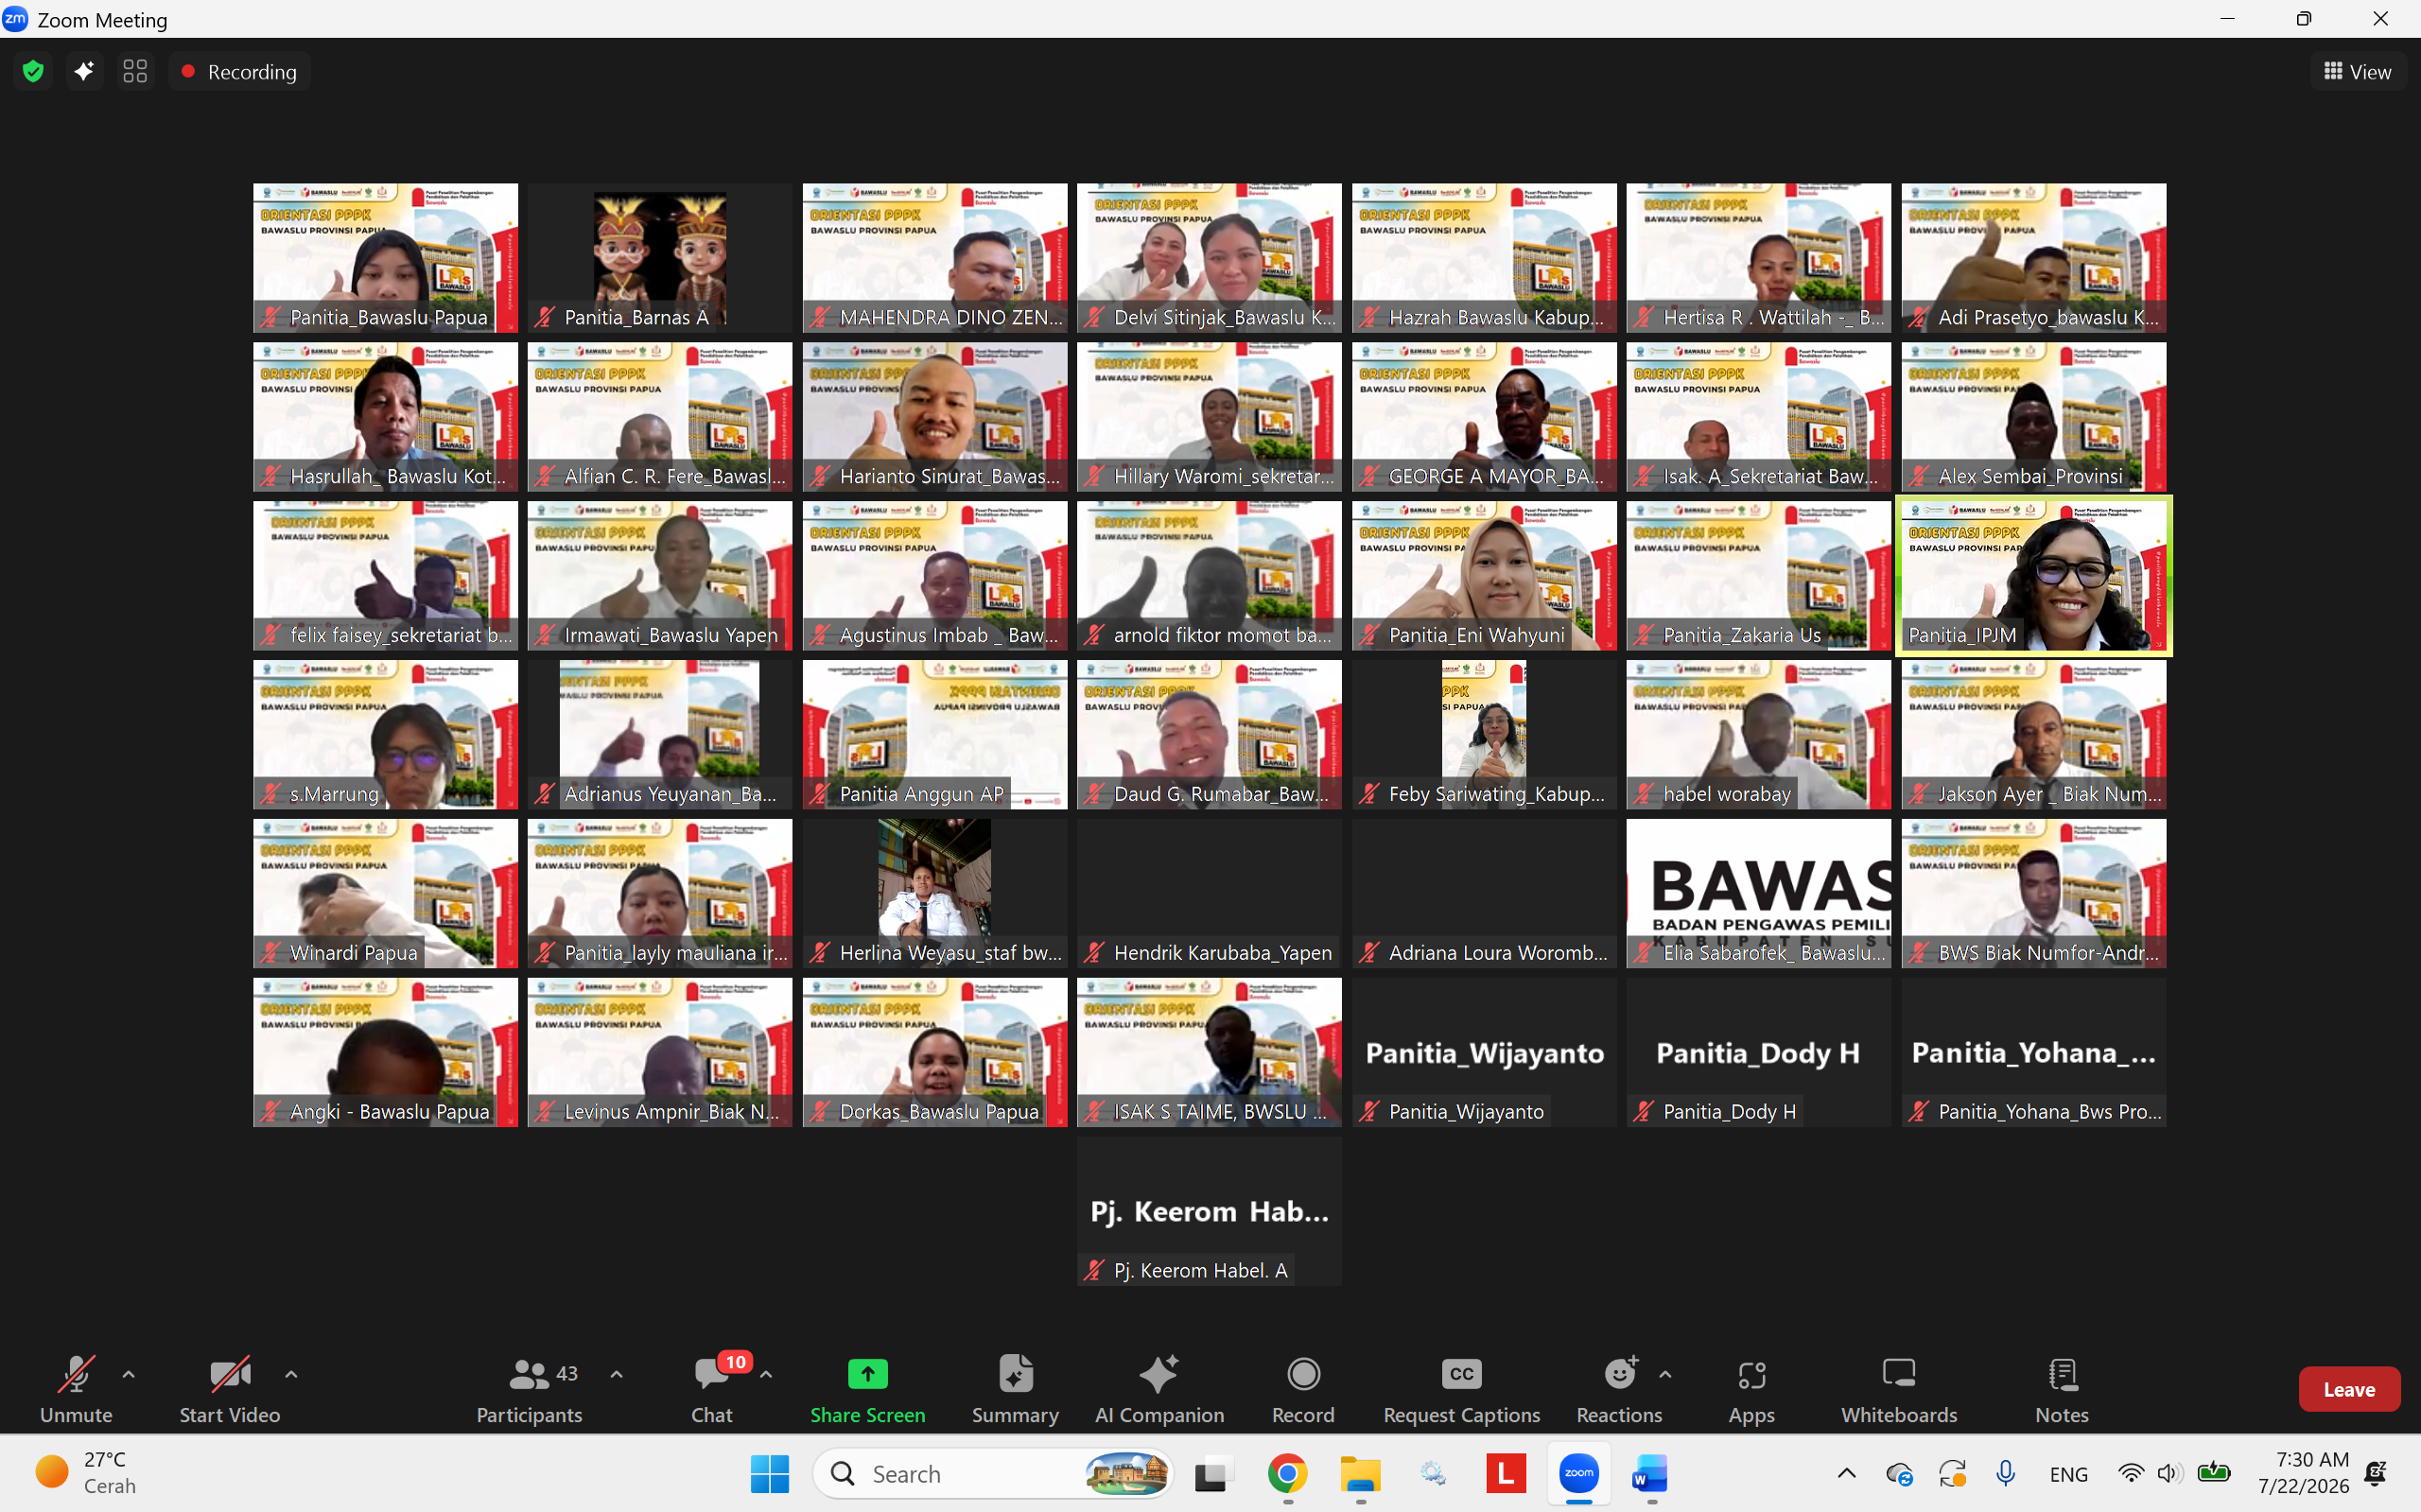Image resolution: width=2421 pixels, height=1512 pixels.
Task: Expand video options arrow beside Start Video
Action: pyautogui.click(x=291, y=1374)
